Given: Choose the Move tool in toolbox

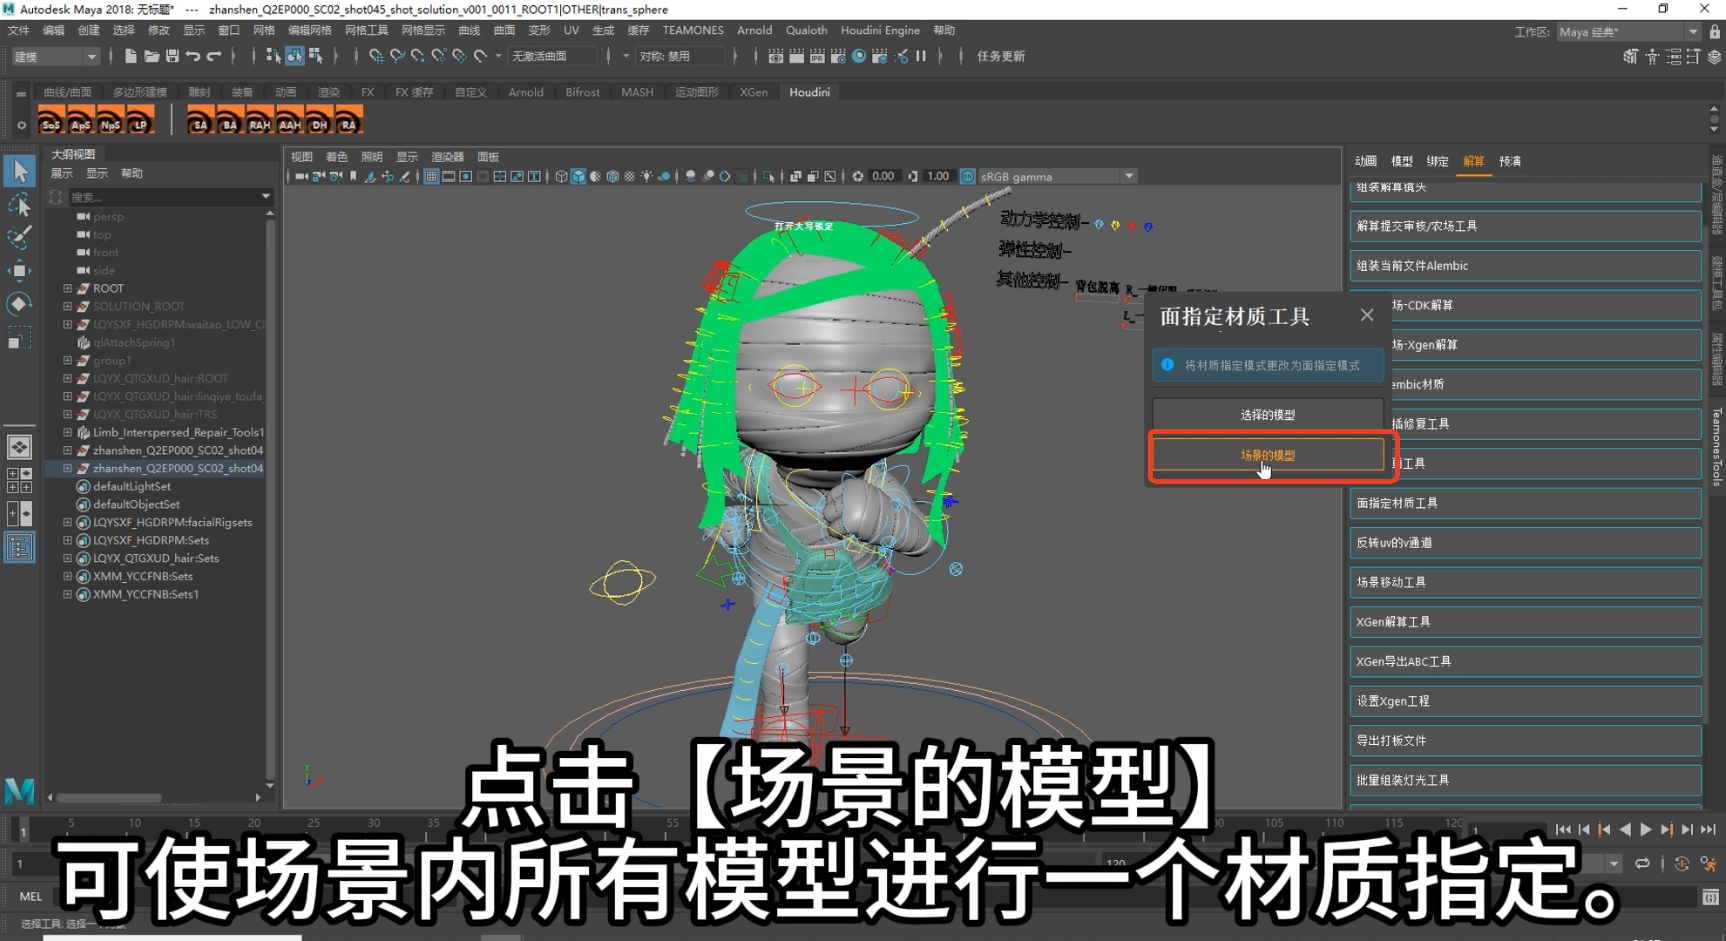Looking at the screenshot, I should pos(19,271).
